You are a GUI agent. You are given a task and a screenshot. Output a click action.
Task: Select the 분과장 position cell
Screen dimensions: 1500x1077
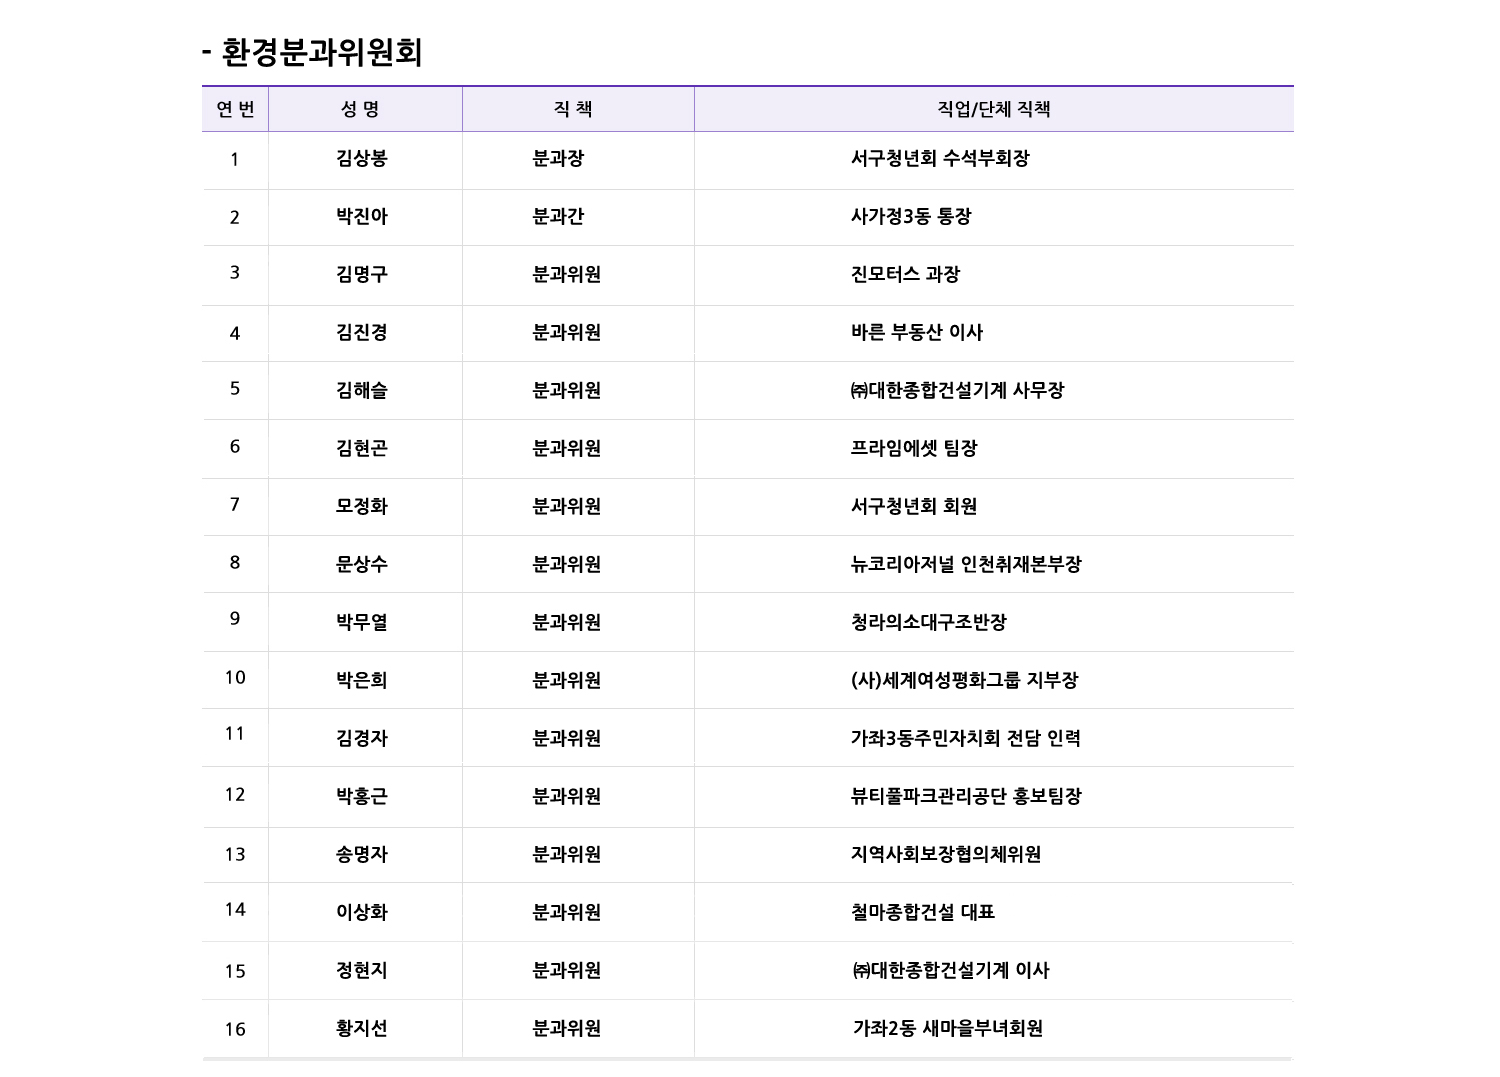pyautogui.click(x=558, y=158)
